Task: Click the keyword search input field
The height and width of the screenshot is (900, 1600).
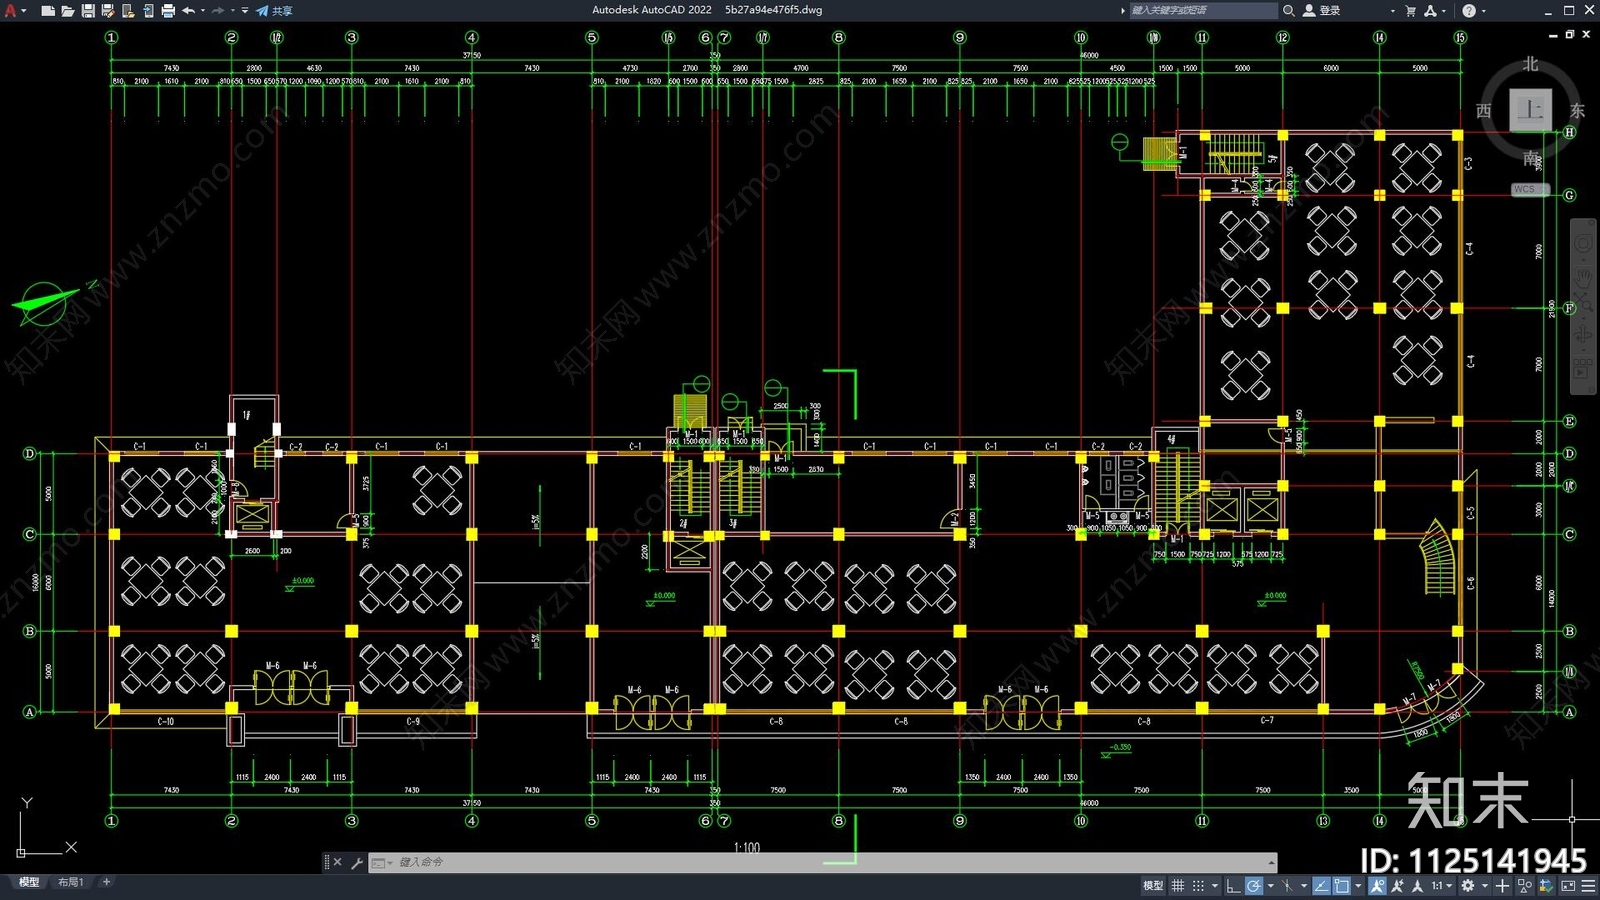Action: (x=1203, y=11)
